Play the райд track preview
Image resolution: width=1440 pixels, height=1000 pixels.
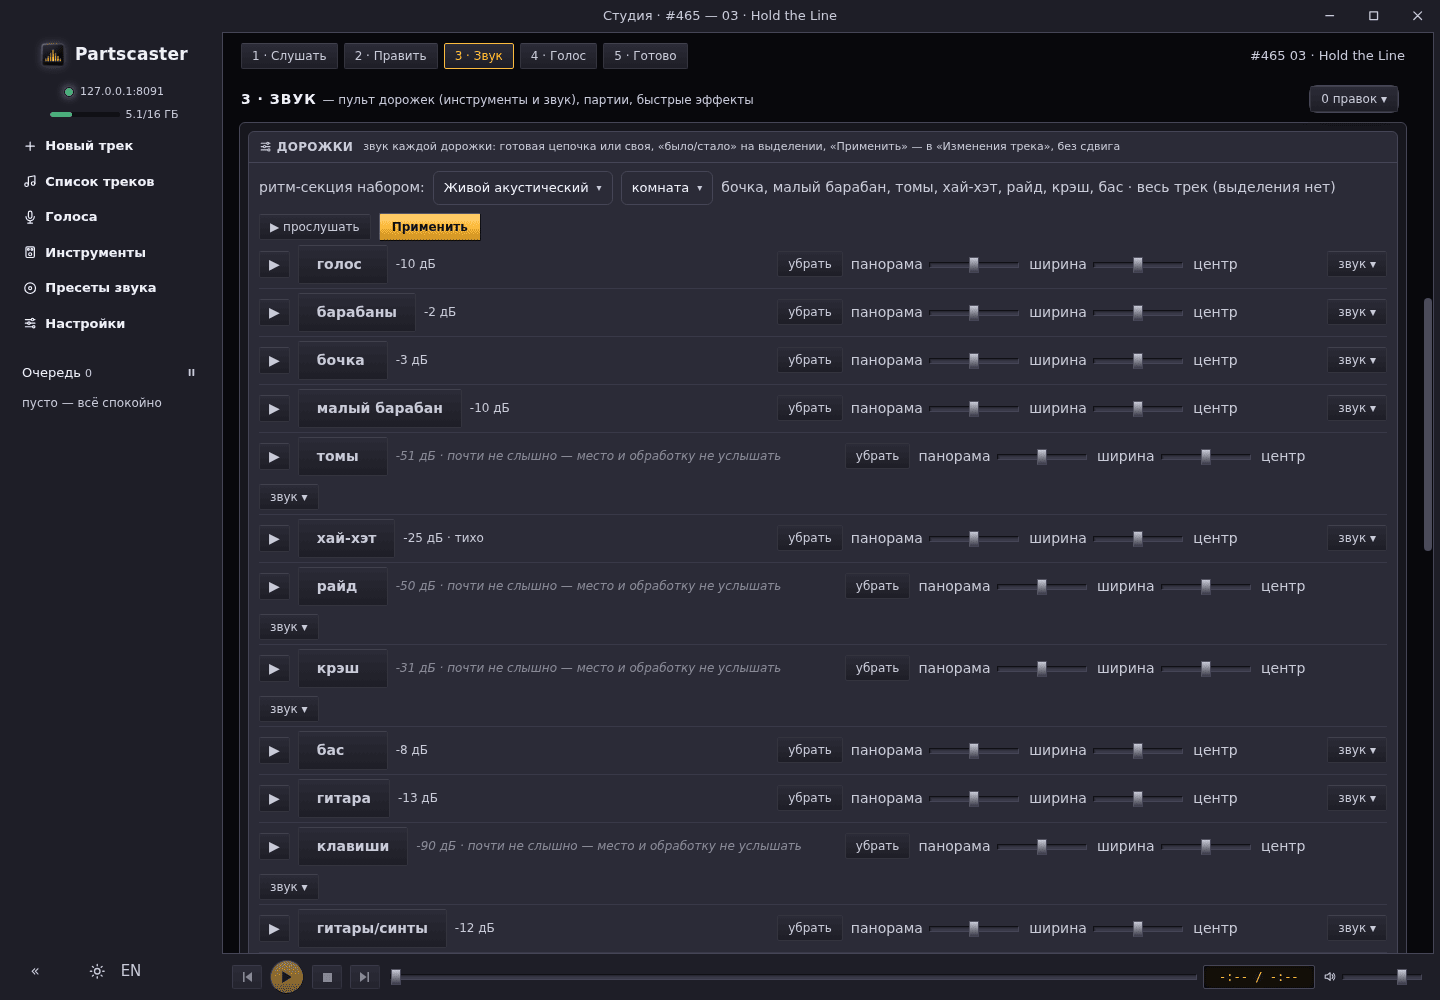pos(274,587)
